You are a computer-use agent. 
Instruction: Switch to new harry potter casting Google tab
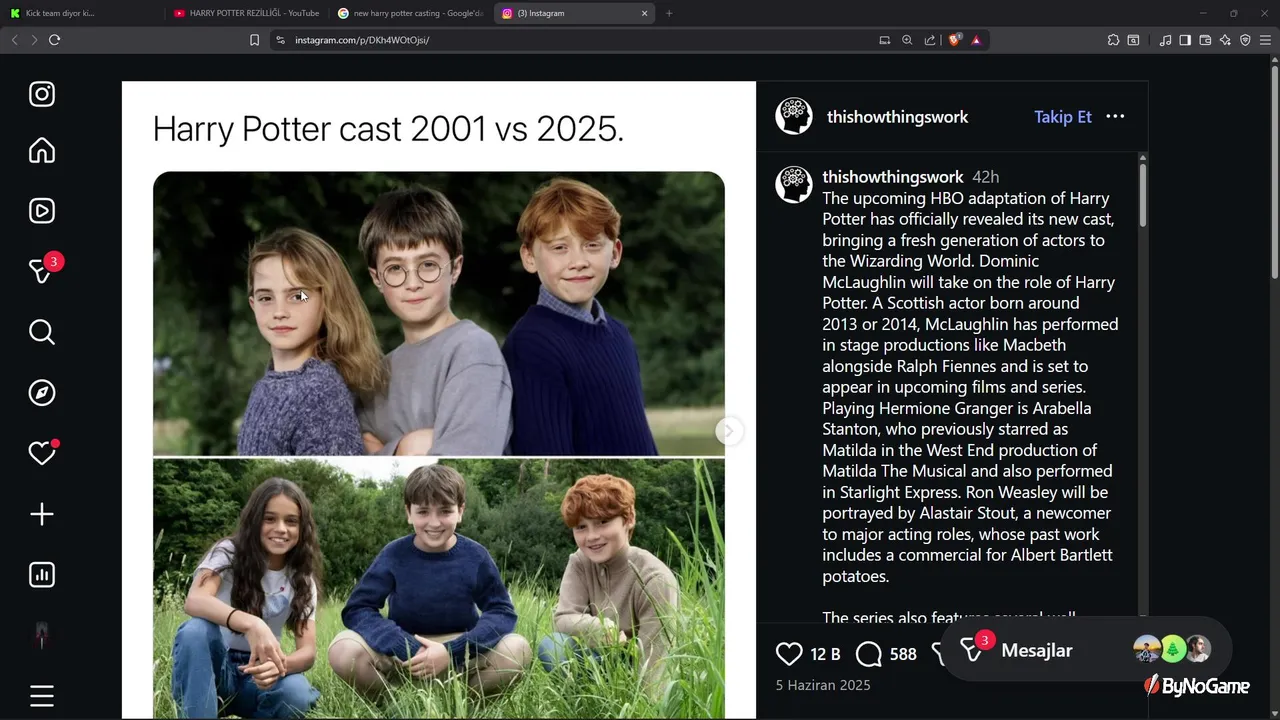tap(411, 13)
